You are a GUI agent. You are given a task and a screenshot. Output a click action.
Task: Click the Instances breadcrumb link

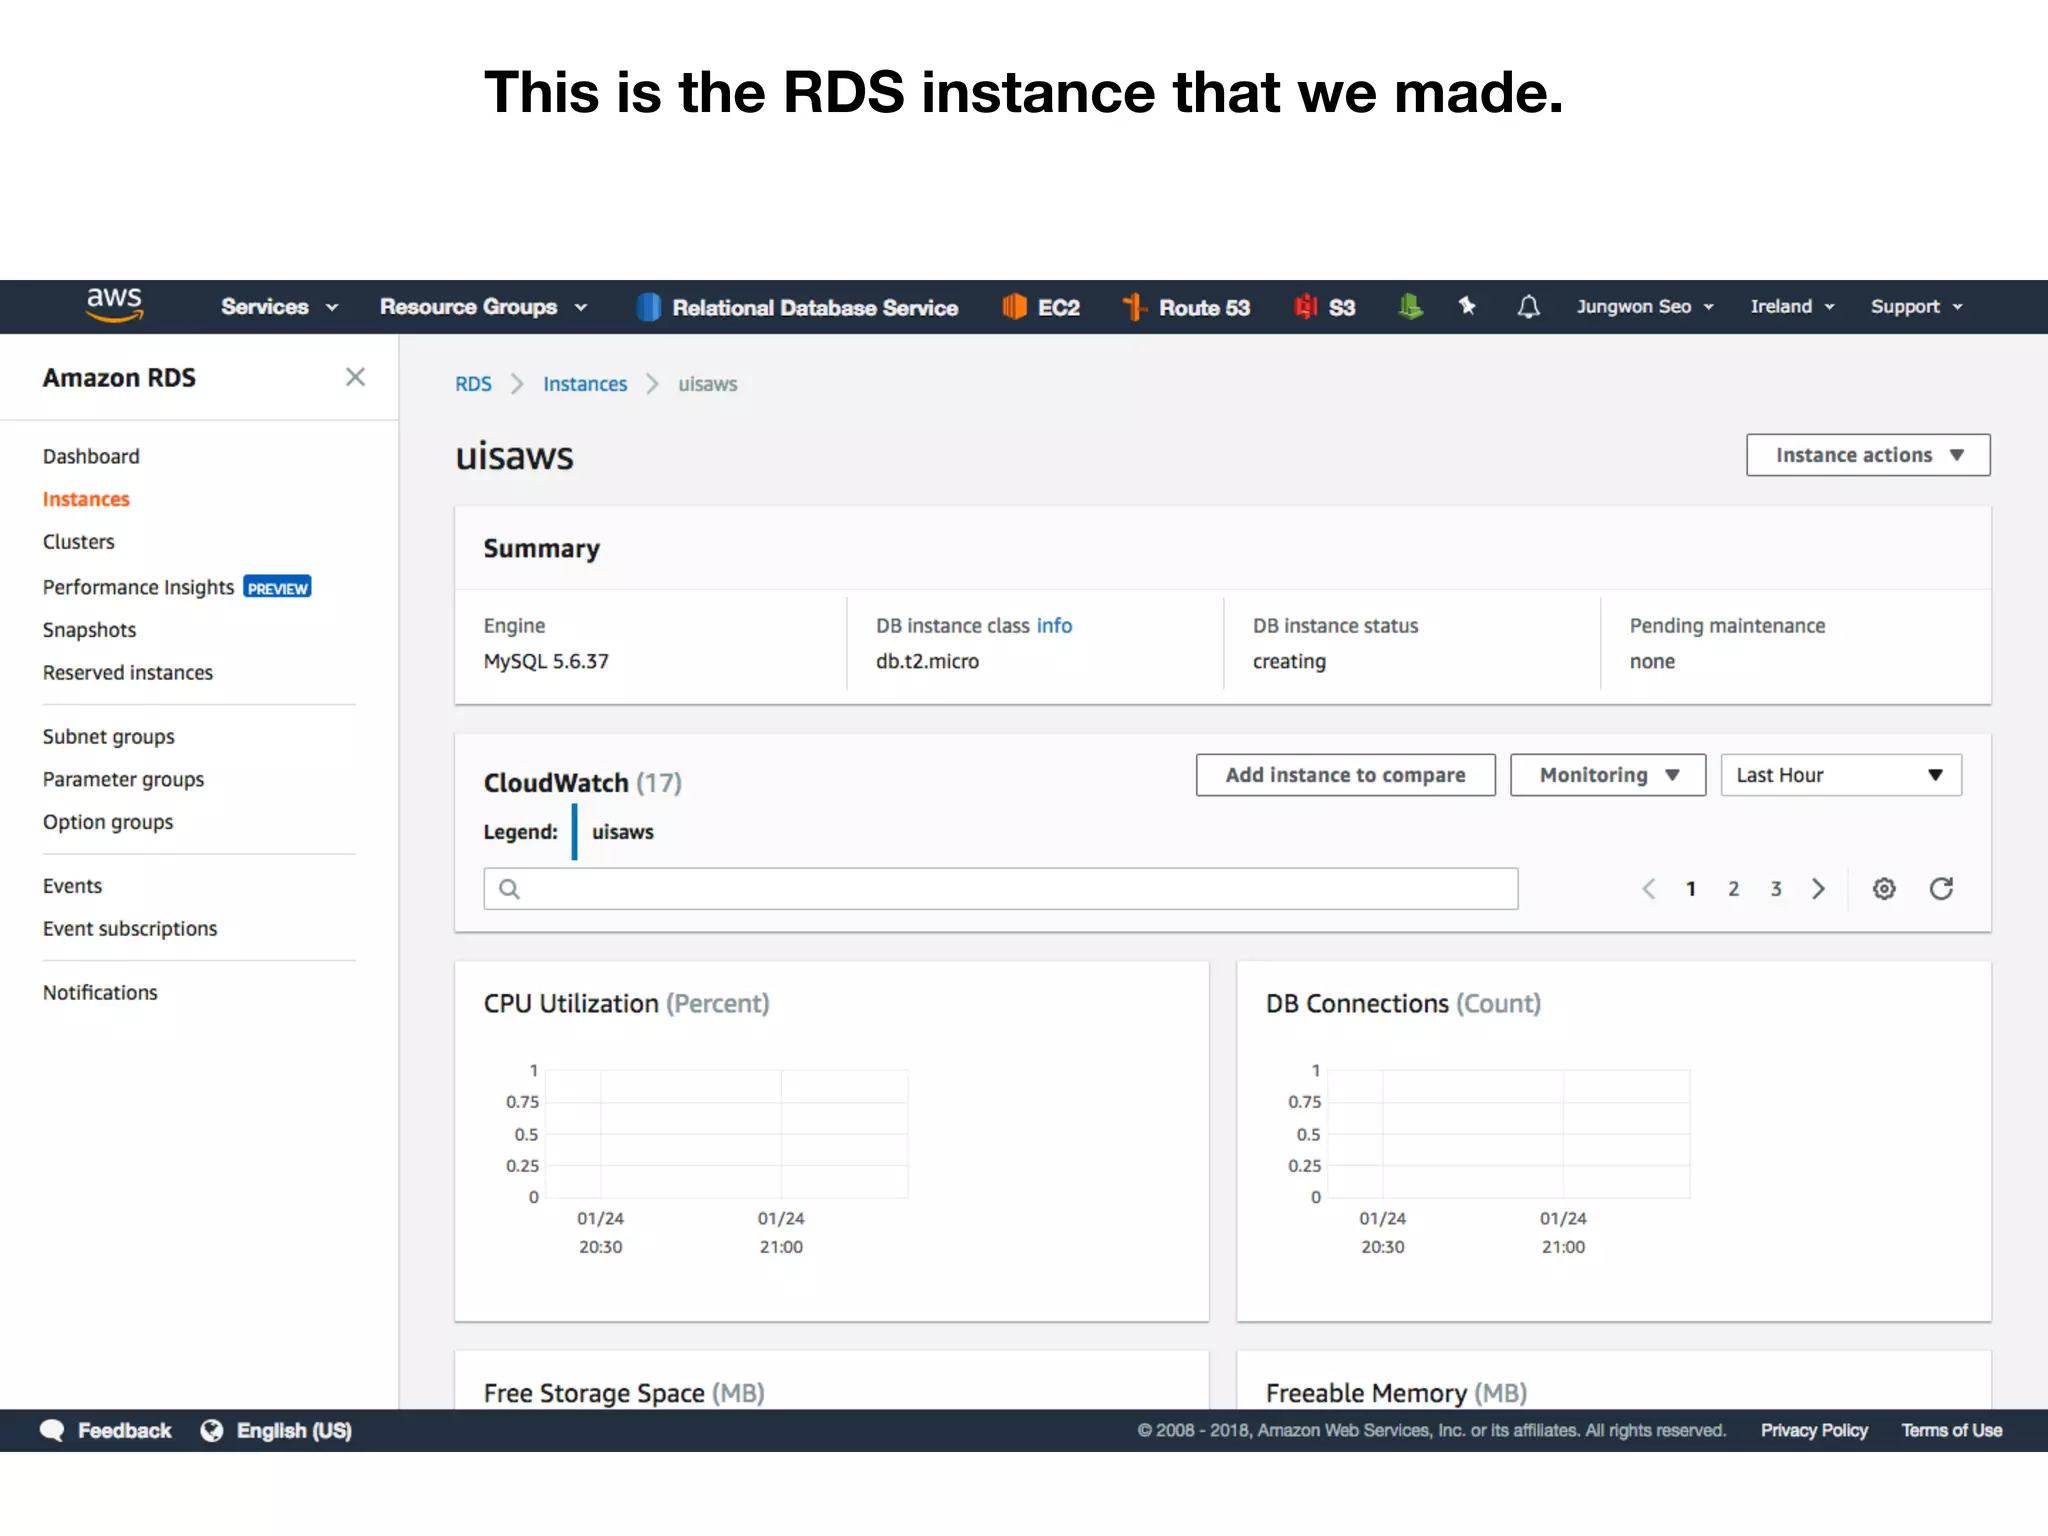point(585,384)
